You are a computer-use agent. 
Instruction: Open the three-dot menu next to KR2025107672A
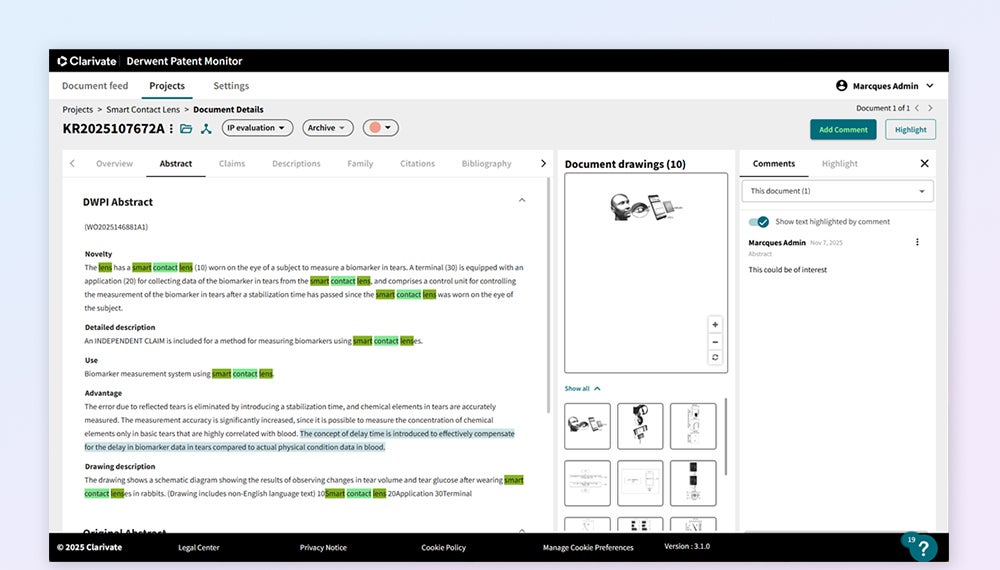[171, 128]
